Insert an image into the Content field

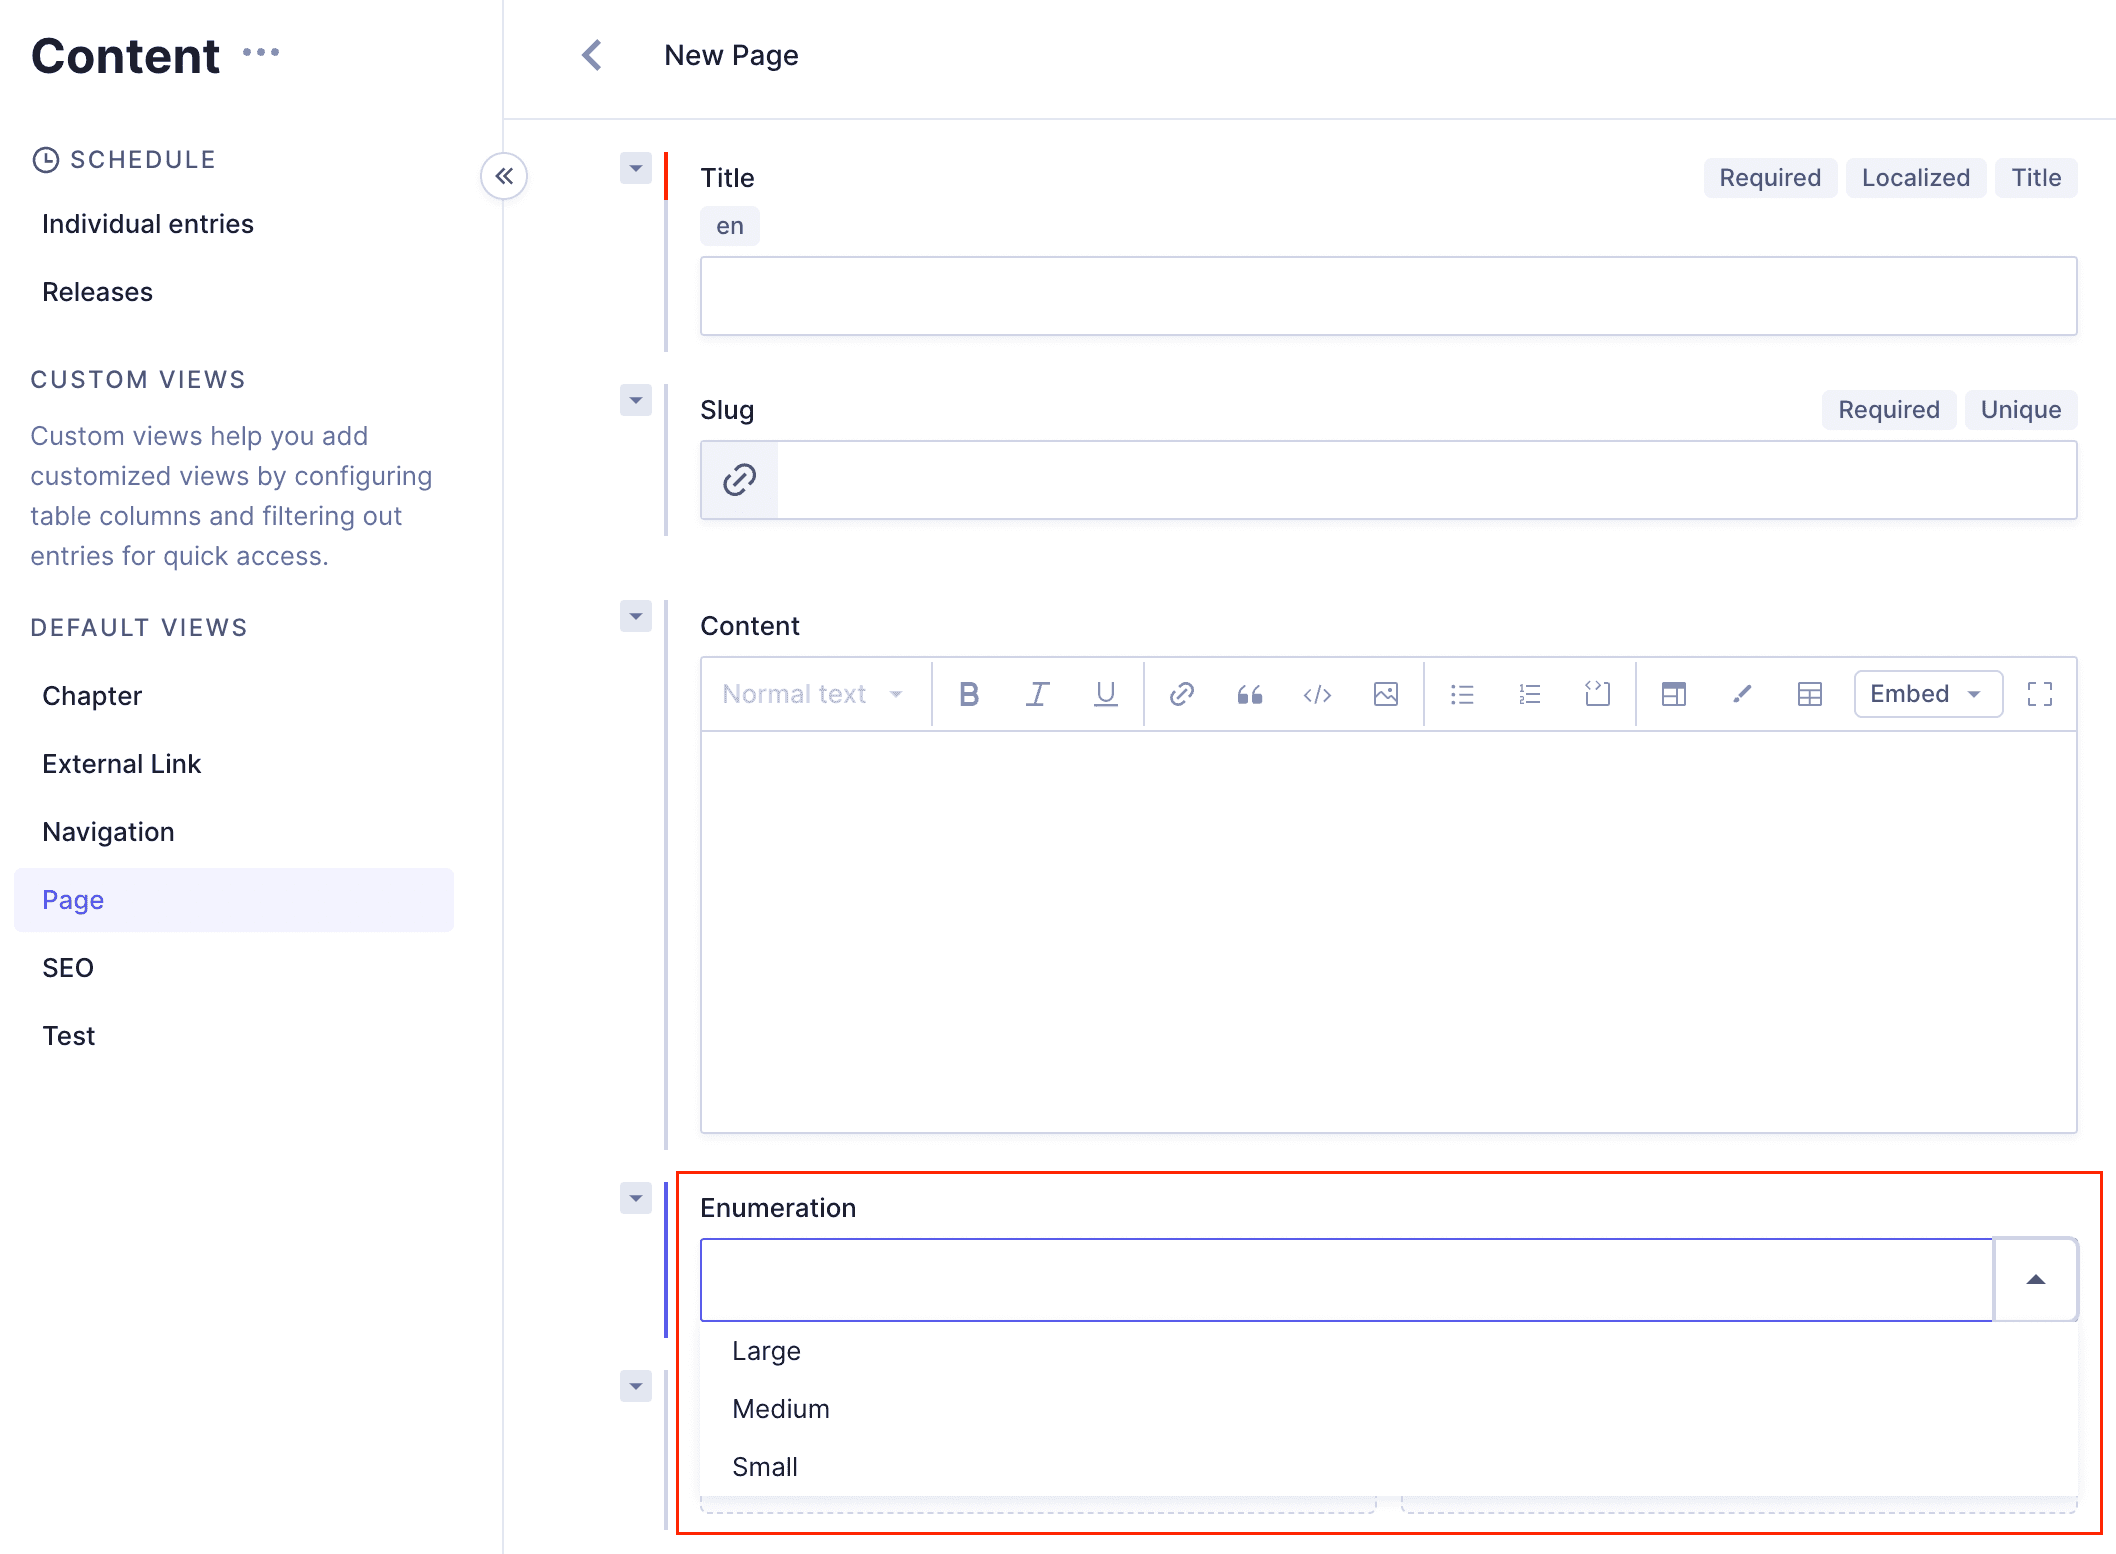point(1385,693)
